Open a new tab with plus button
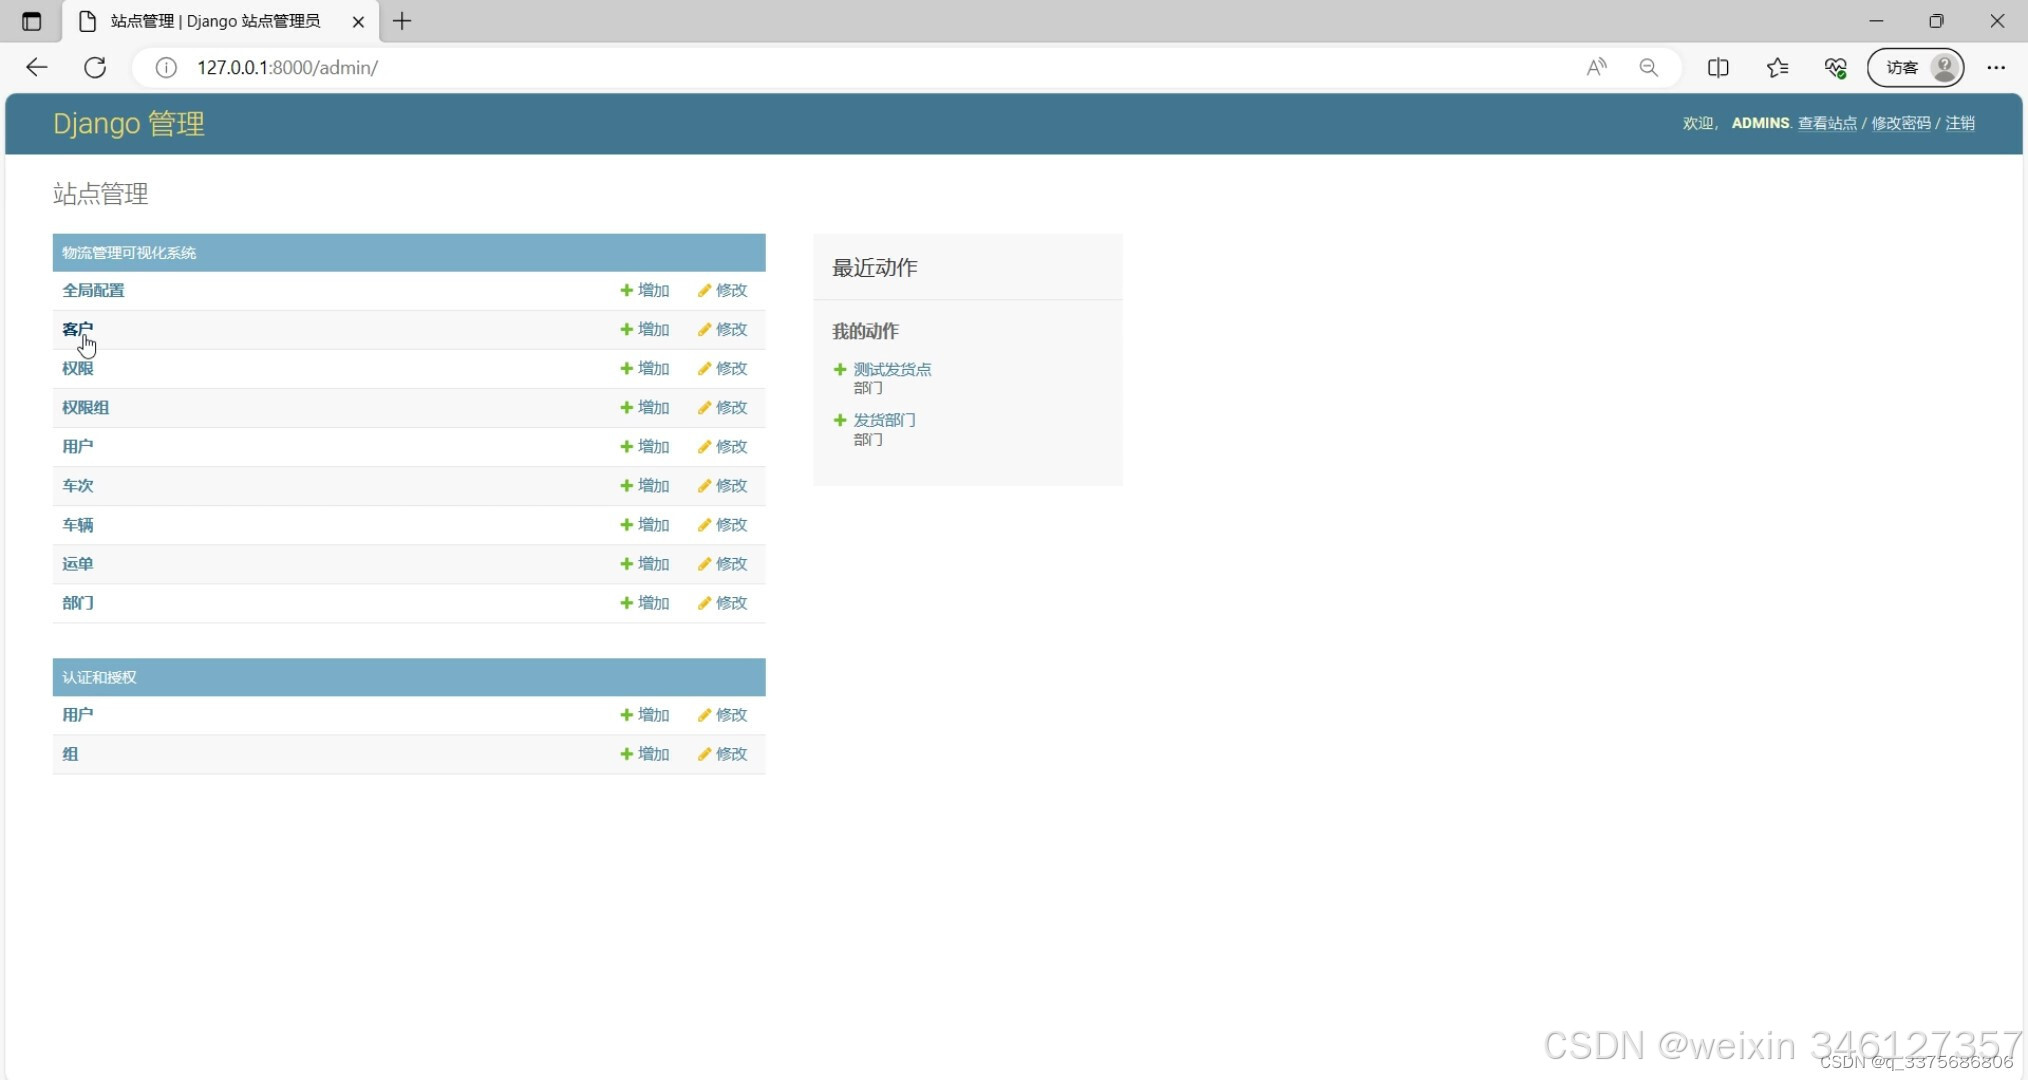 (x=402, y=21)
